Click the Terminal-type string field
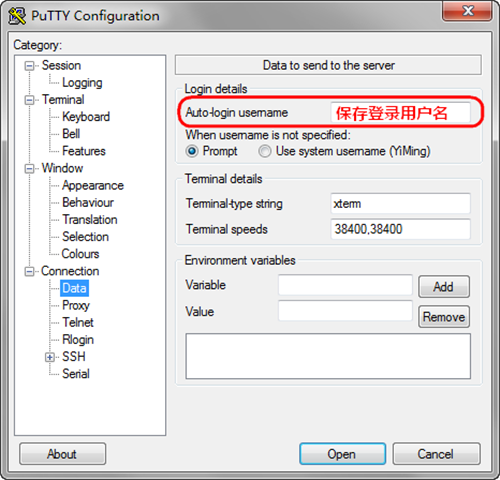The height and width of the screenshot is (480, 500). (x=401, y=203)
